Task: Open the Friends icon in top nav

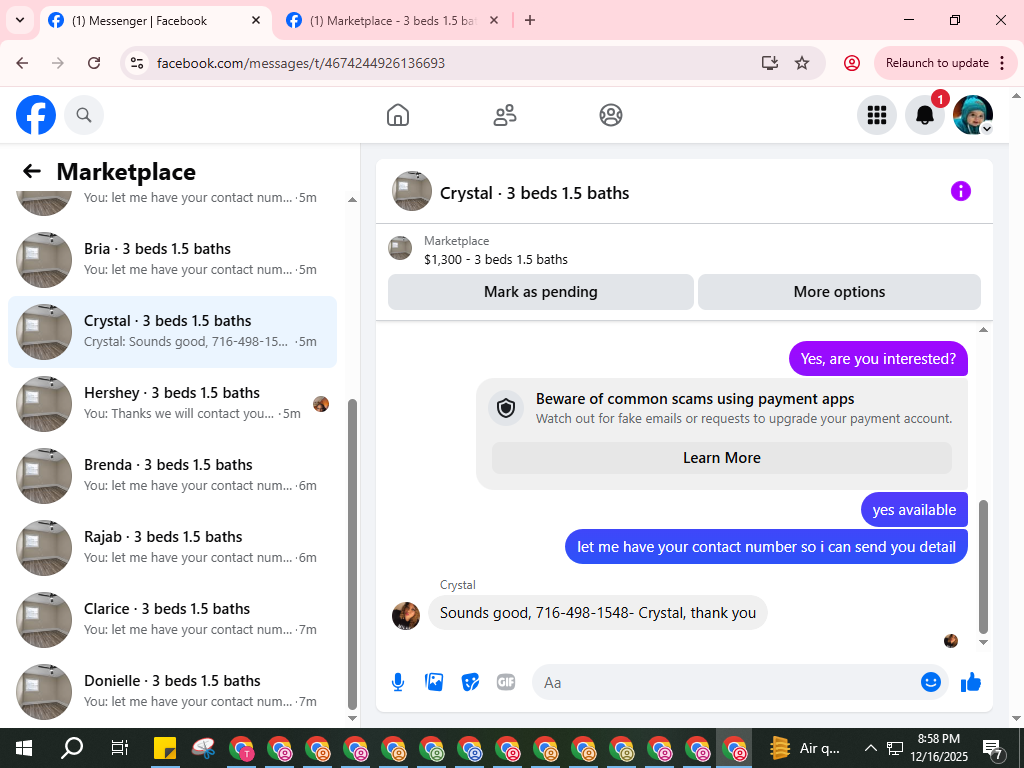Action: point(504,116)
